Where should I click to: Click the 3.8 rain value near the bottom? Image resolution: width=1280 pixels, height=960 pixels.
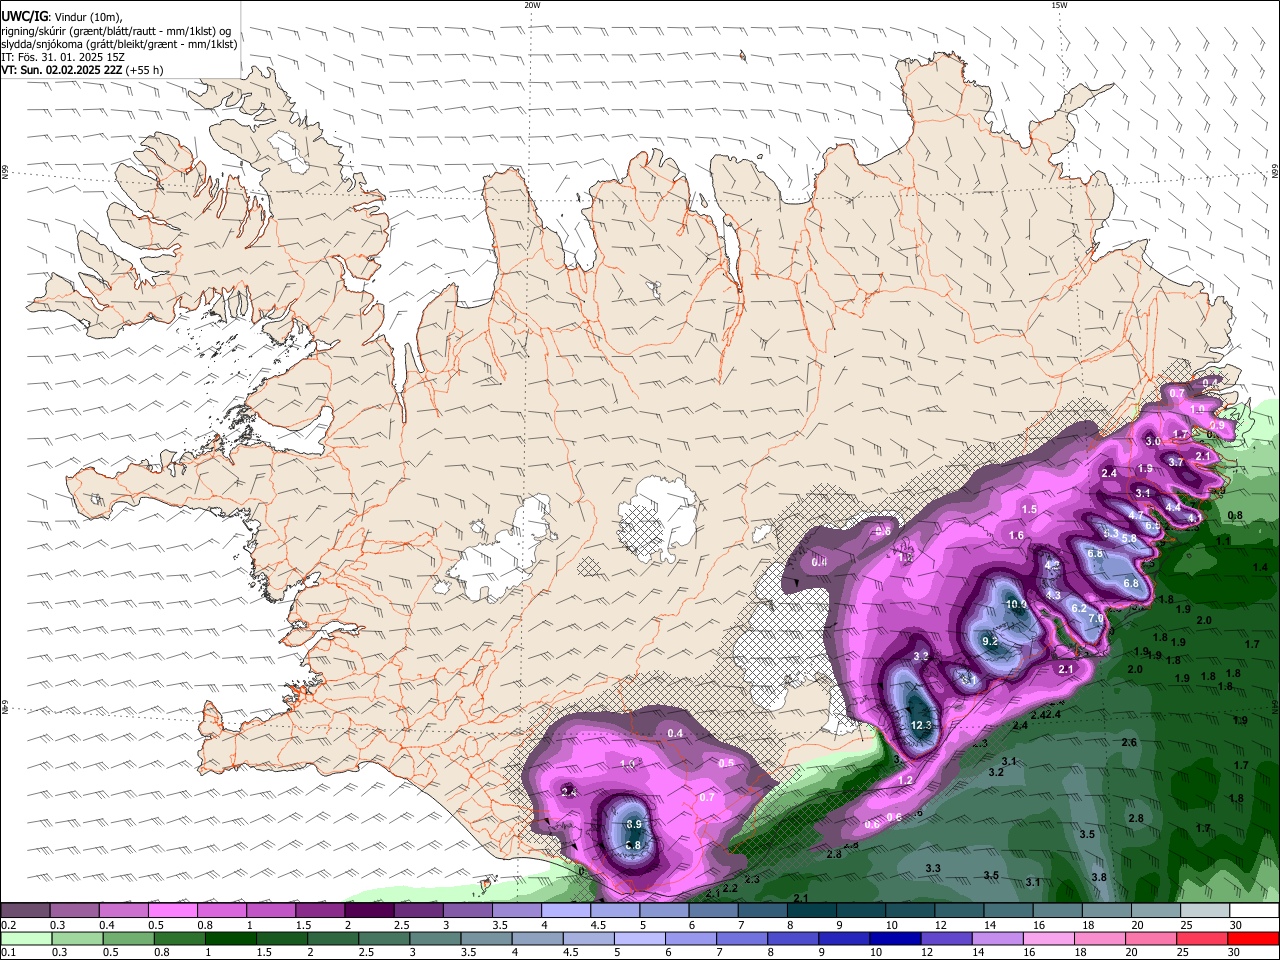1099,877
